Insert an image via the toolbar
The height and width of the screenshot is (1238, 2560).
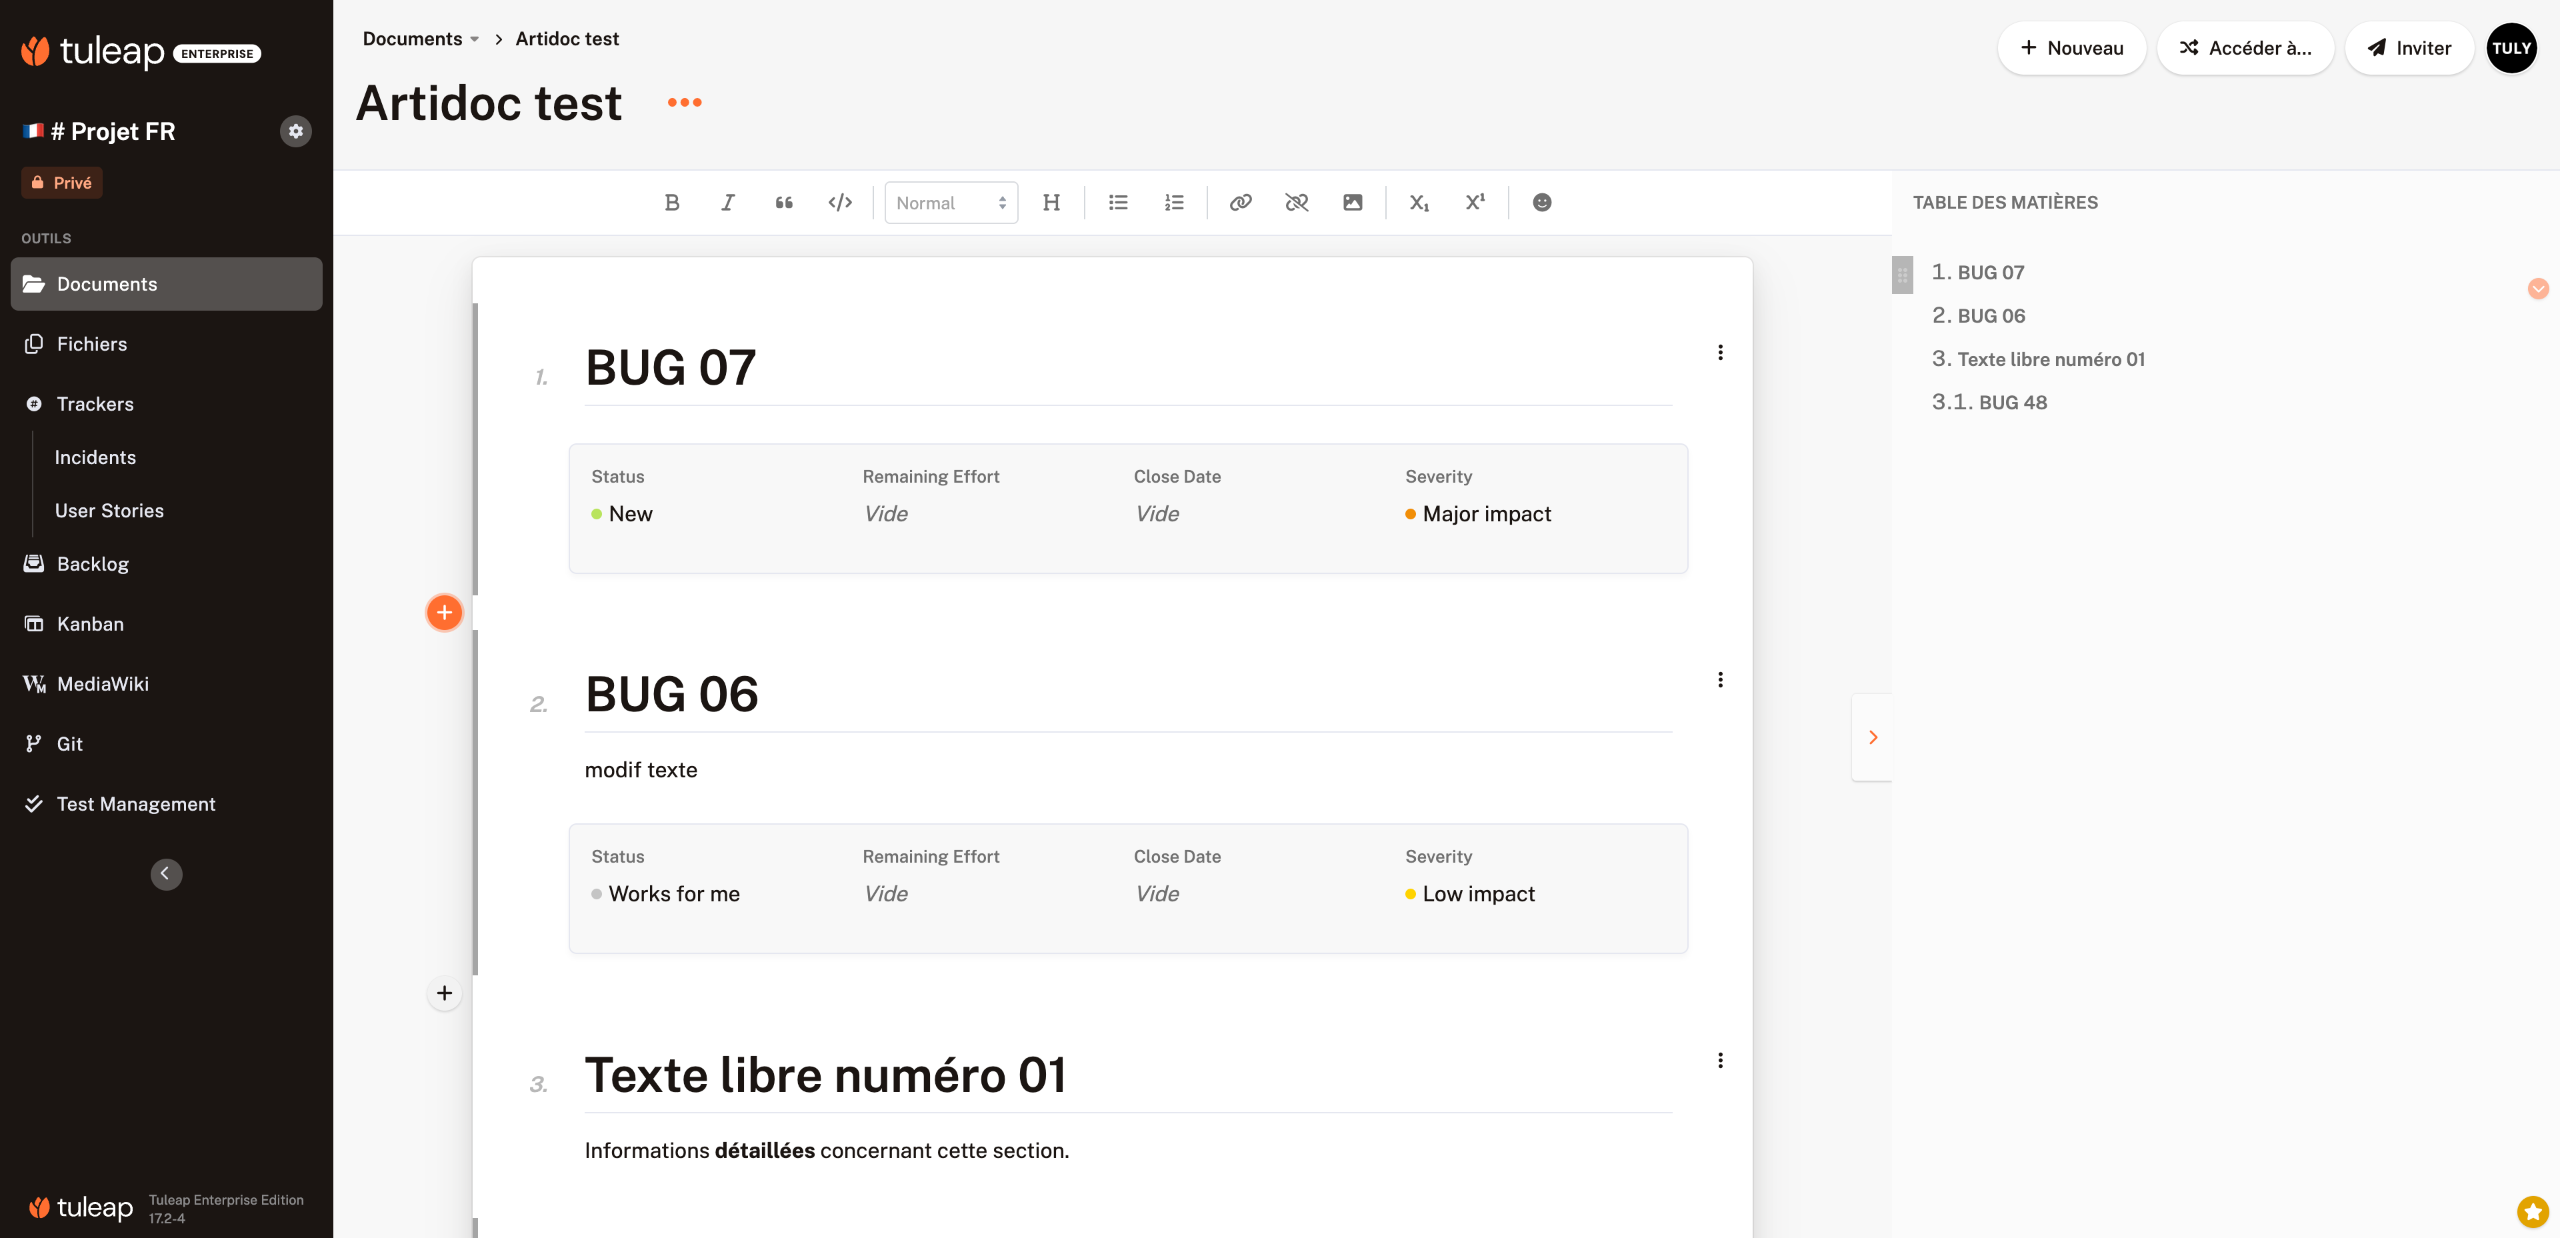click(1352, 202)
